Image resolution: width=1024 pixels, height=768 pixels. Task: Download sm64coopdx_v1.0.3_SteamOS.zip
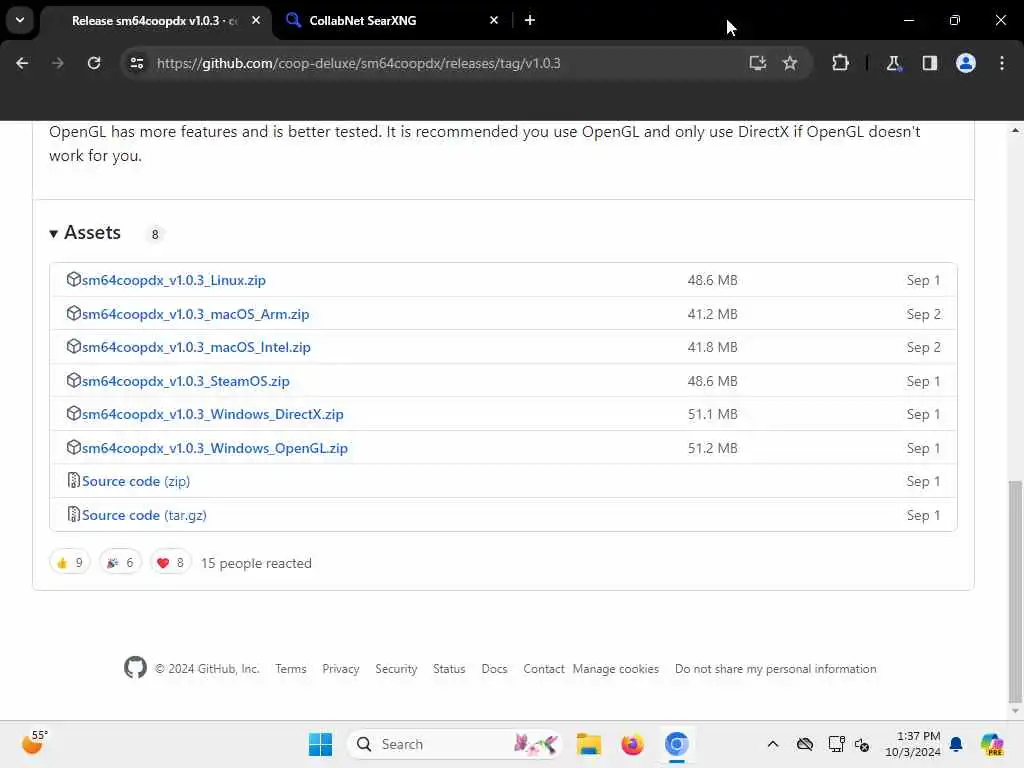tap(185, 381)
